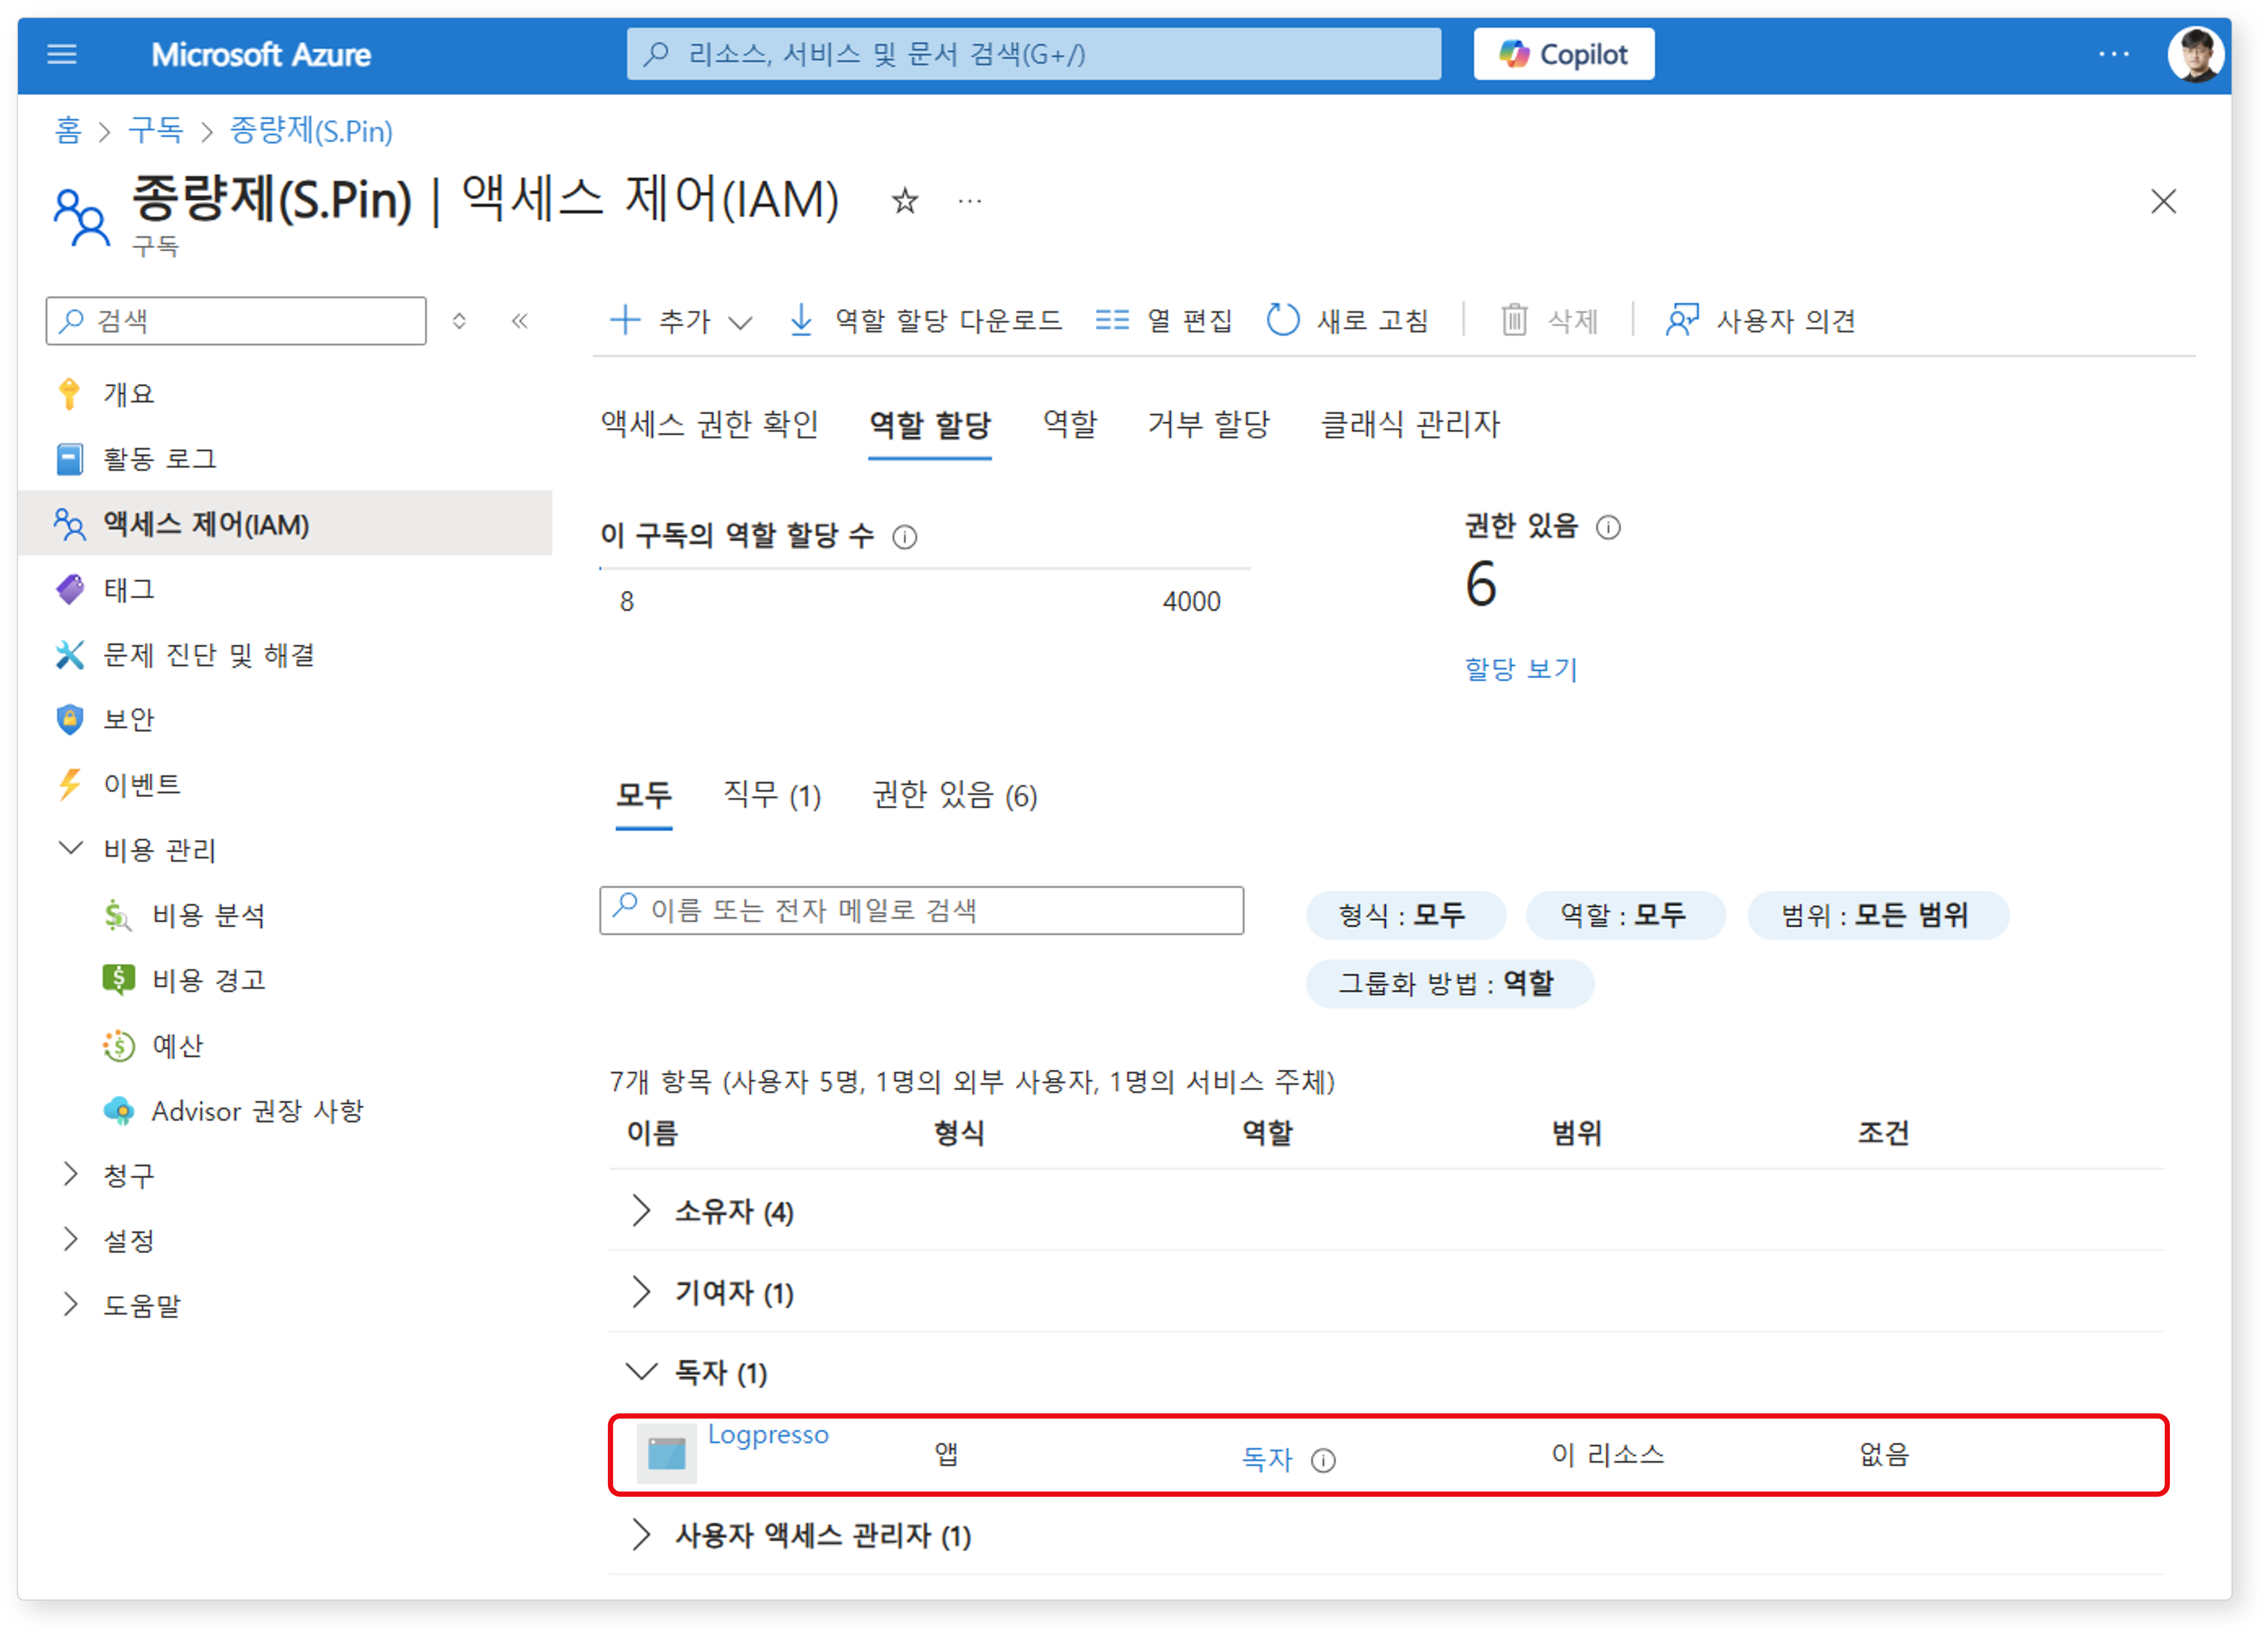Open the hamburger portal menu
Screen dimensions: 2268x1636
point(62,54)
